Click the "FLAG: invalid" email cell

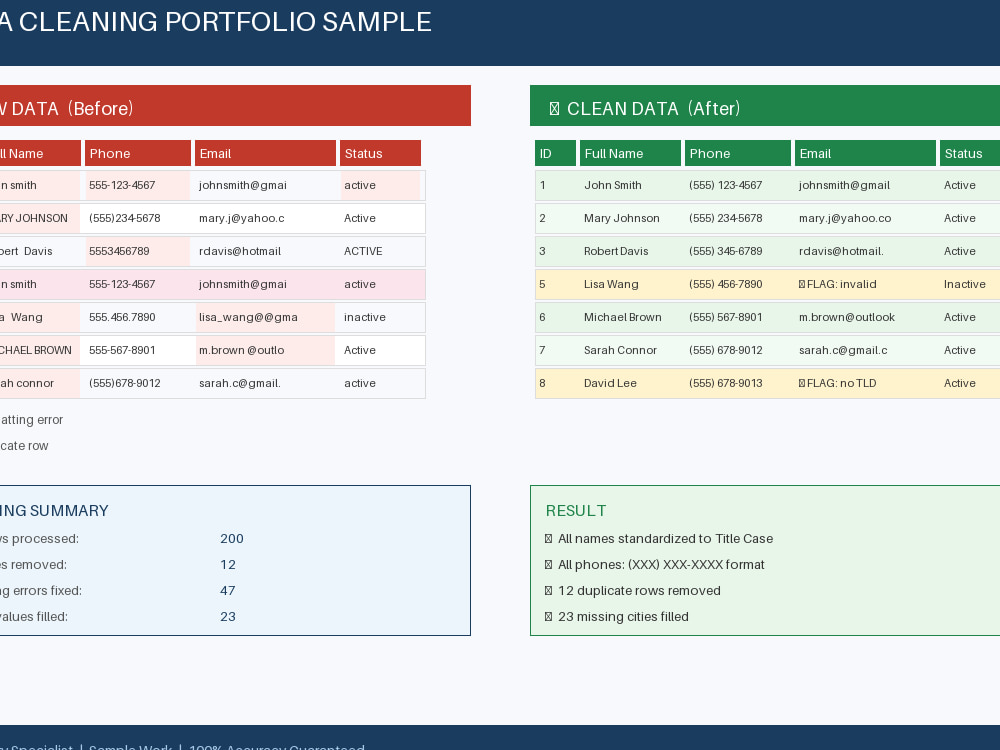[x=837, y=284]
